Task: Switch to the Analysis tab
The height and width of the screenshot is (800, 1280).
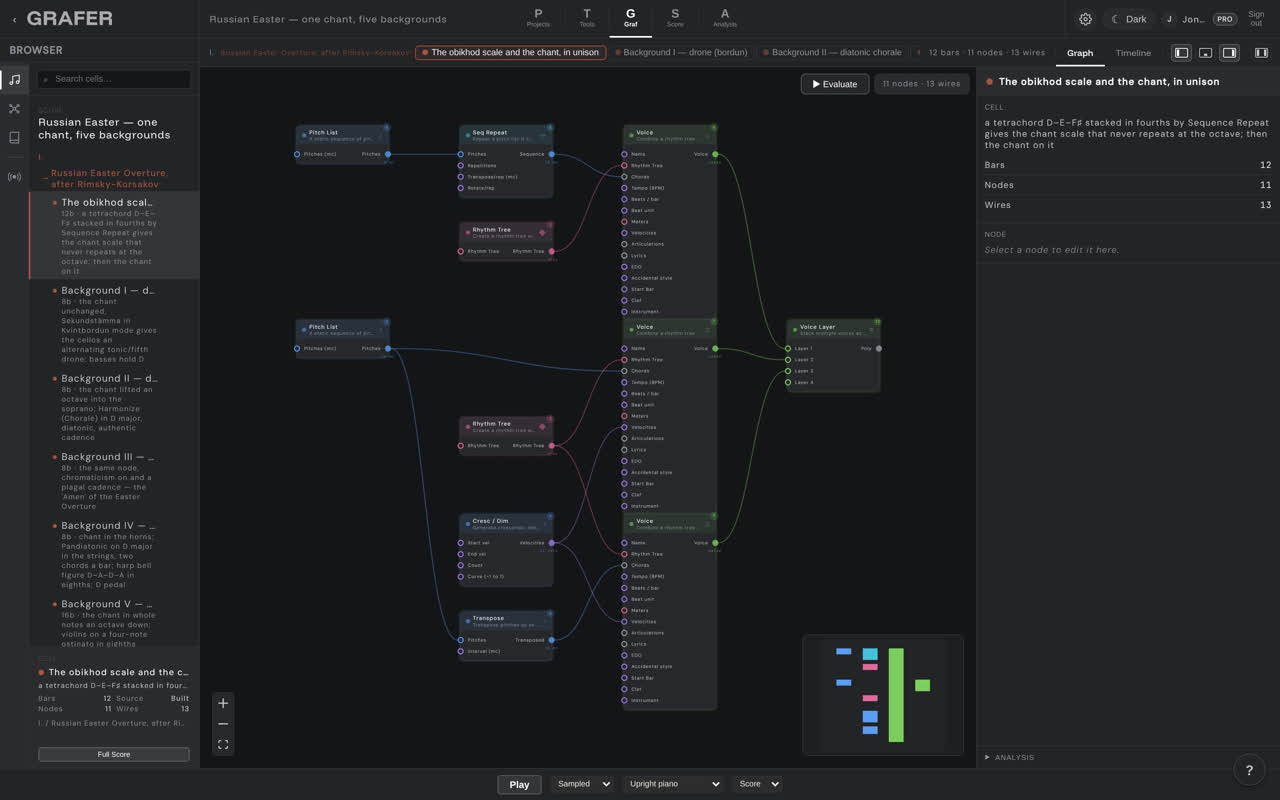Action: (x=725, y=18)
